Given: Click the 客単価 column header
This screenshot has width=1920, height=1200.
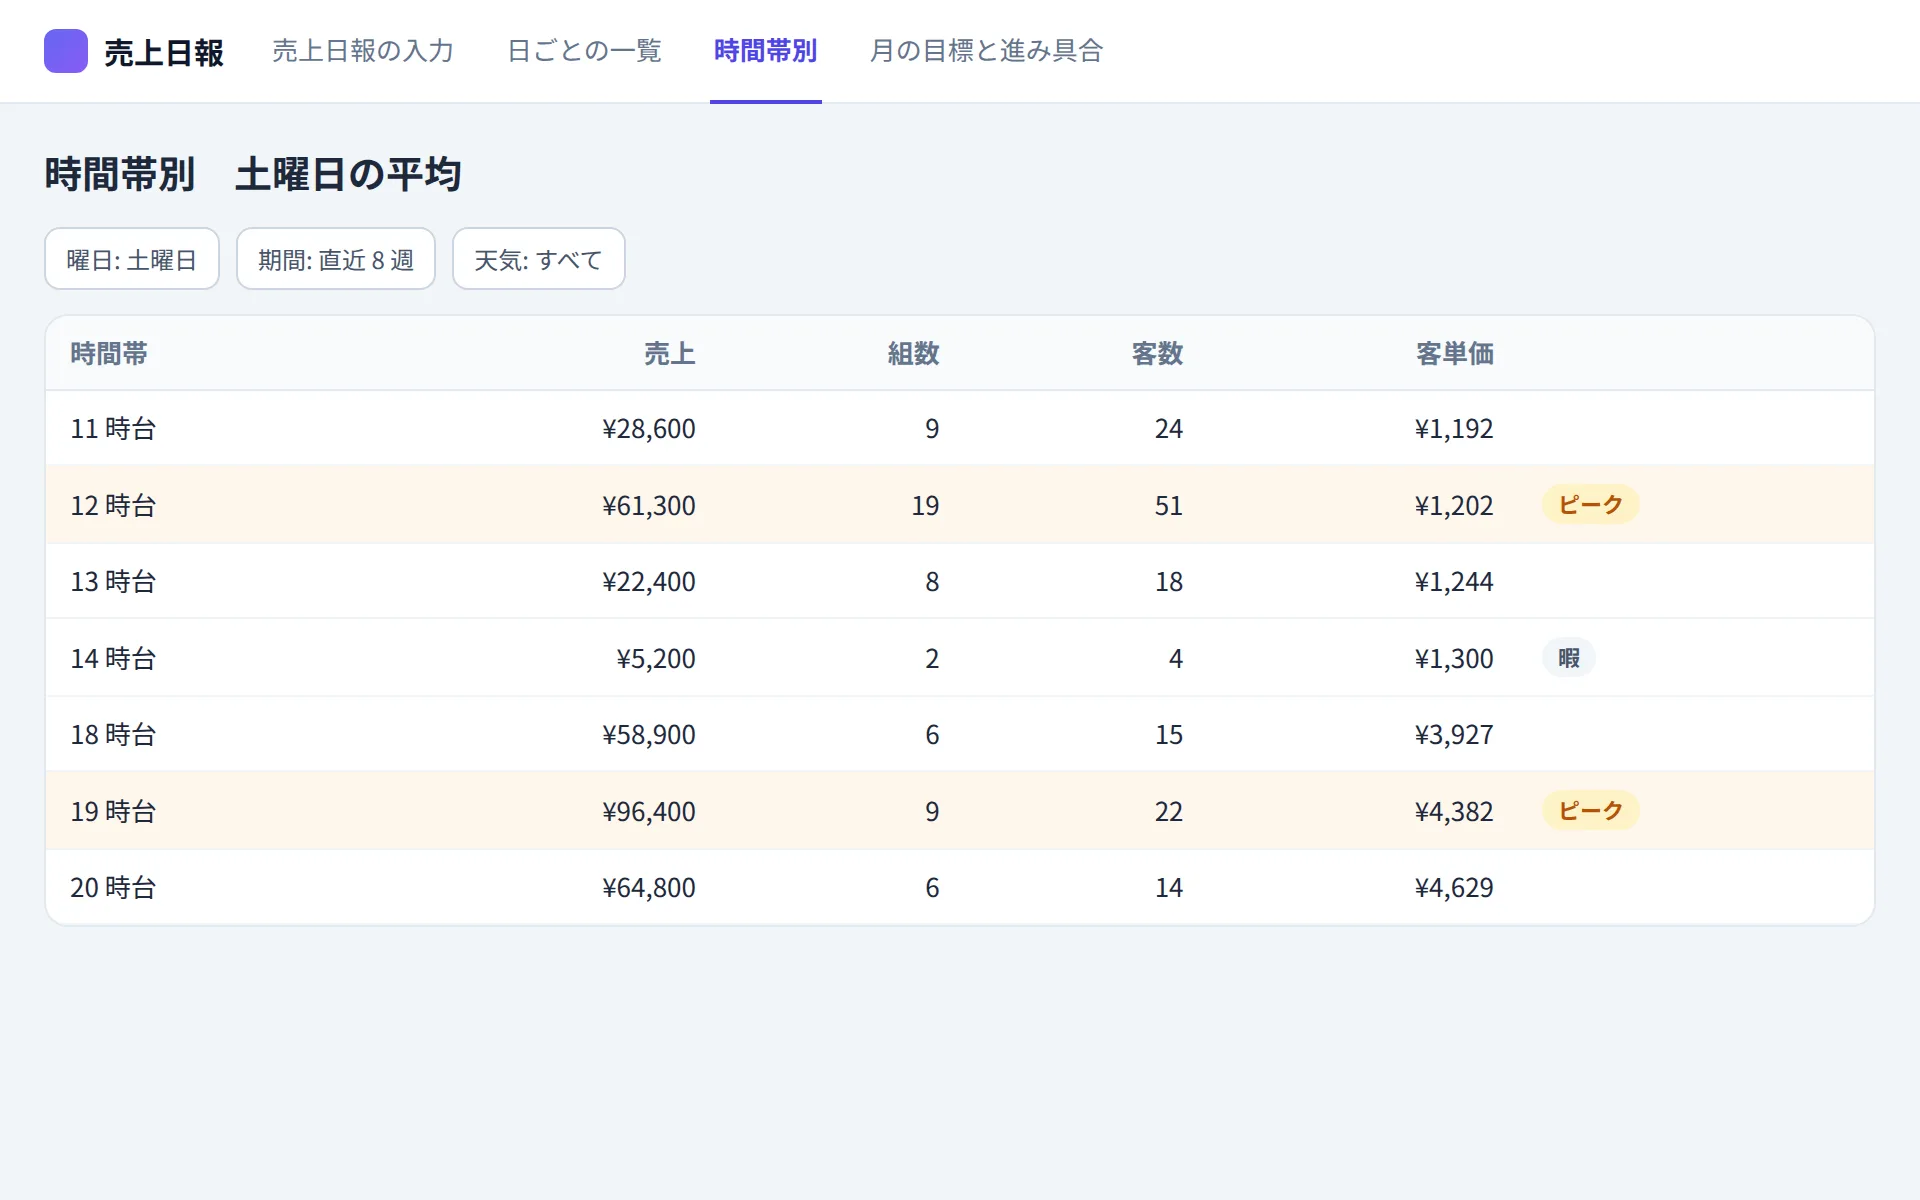Looking at the screenshot, I should tap(1455, 354).
